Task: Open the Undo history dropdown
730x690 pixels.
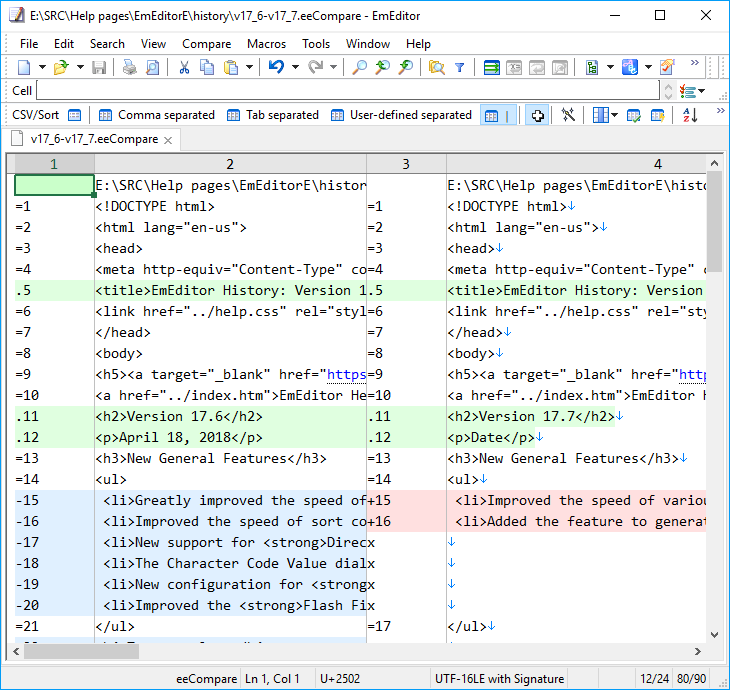Action: click(295, 67)
